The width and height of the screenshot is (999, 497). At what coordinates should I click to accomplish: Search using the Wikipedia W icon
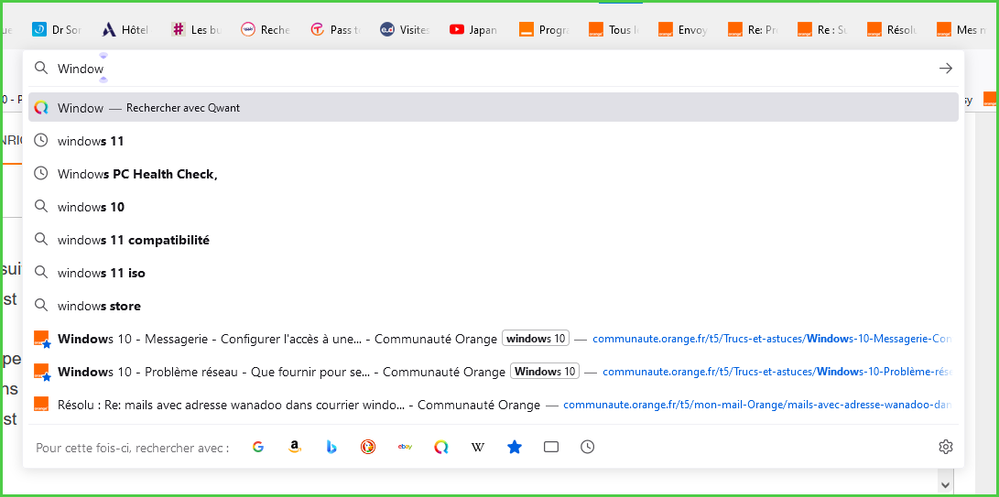(478, 447)
